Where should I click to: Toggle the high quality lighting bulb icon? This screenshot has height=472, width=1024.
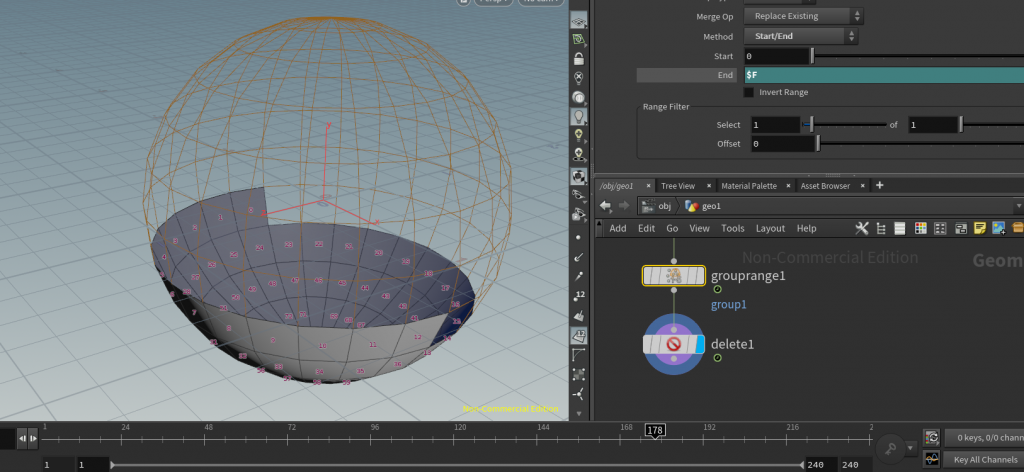[579, 136]
